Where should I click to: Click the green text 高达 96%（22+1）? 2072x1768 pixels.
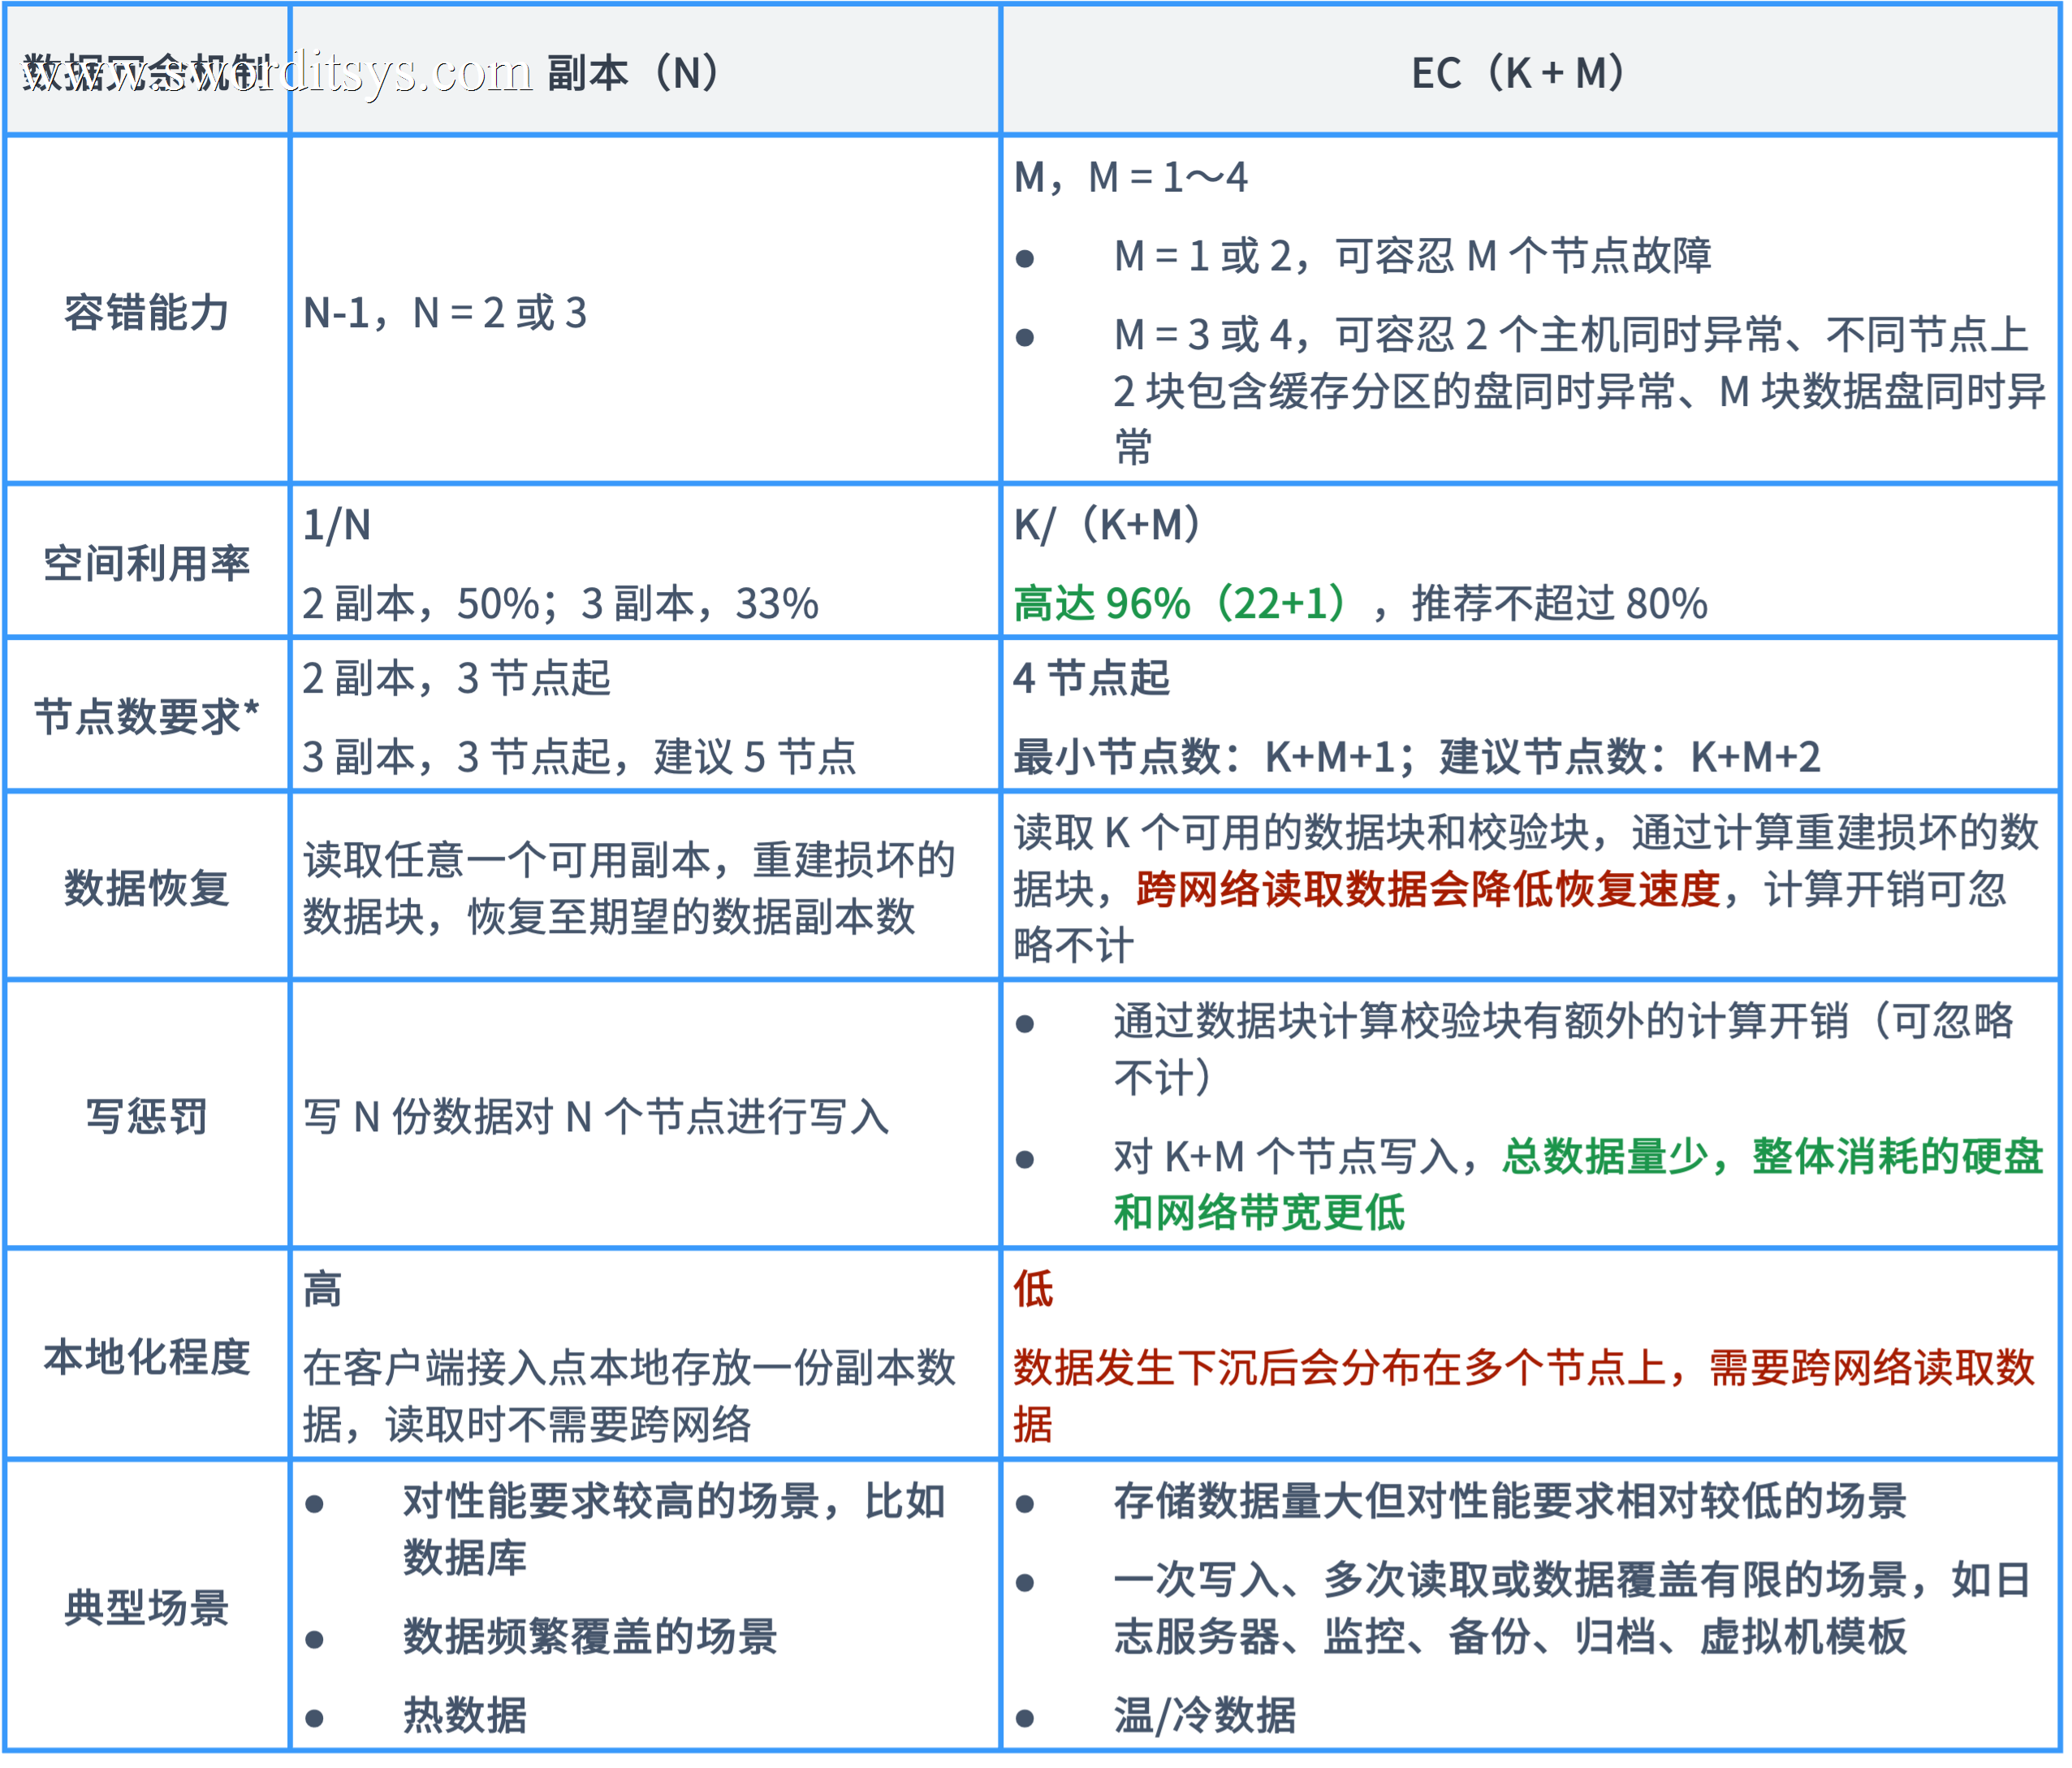1184,603
